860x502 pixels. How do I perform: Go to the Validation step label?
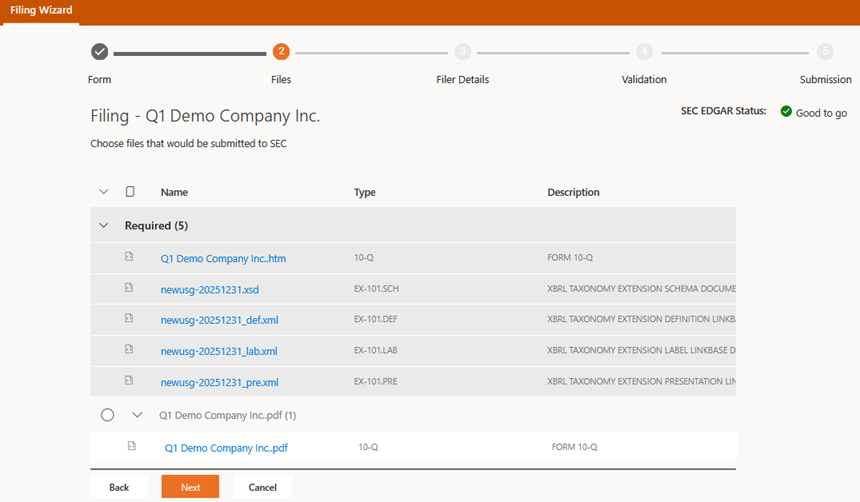point(644,80)
